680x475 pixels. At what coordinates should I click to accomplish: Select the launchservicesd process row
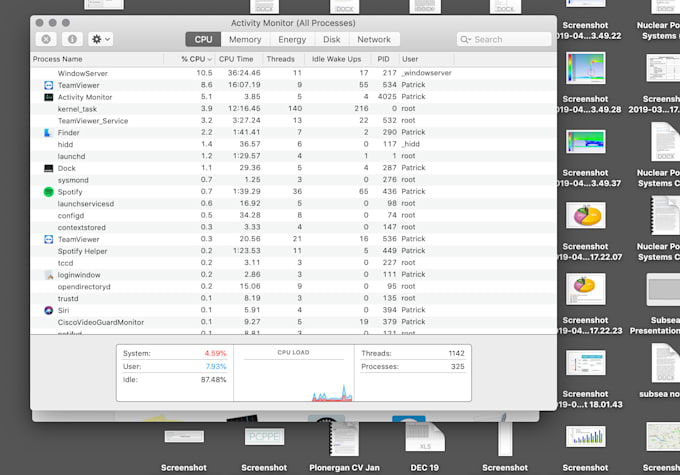coord(294,203)
